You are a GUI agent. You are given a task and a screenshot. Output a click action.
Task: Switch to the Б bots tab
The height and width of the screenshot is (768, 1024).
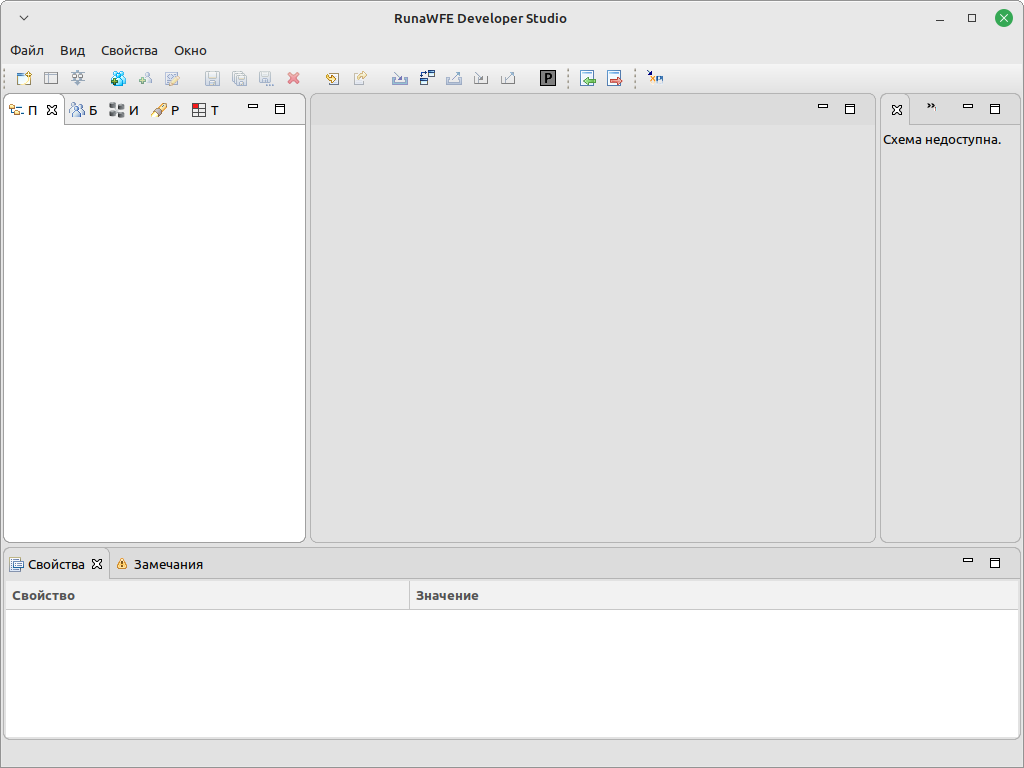pos(84,110)
